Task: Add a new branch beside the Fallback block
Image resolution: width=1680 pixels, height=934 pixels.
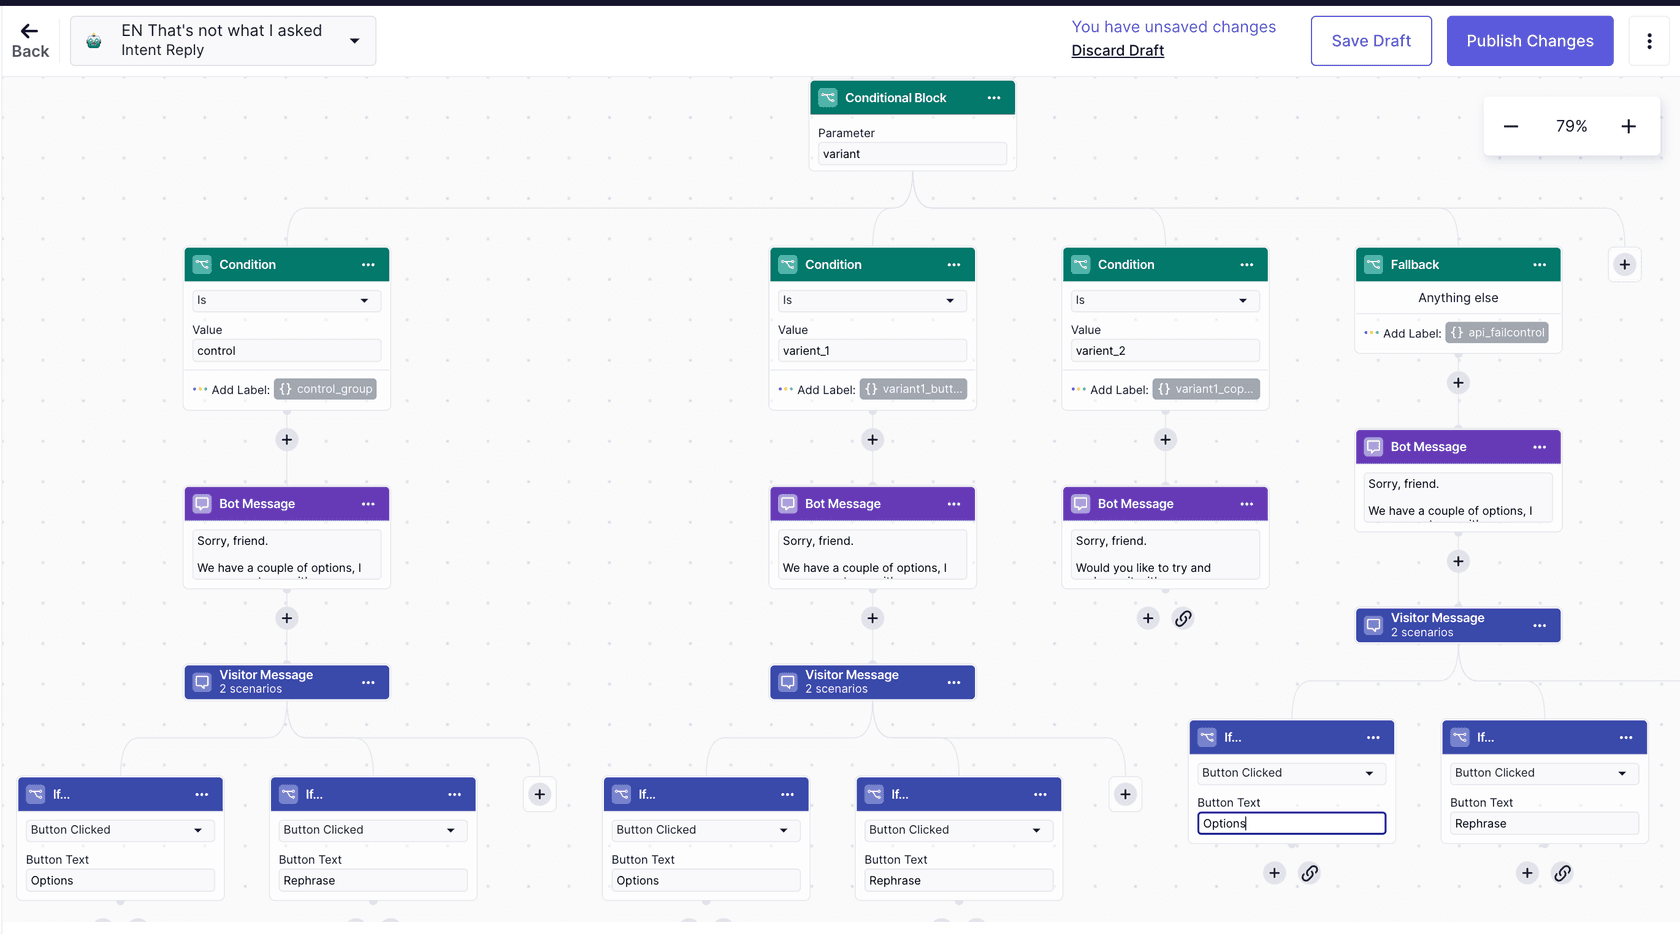Action: pyautogui.click(x=1625, y=265)
